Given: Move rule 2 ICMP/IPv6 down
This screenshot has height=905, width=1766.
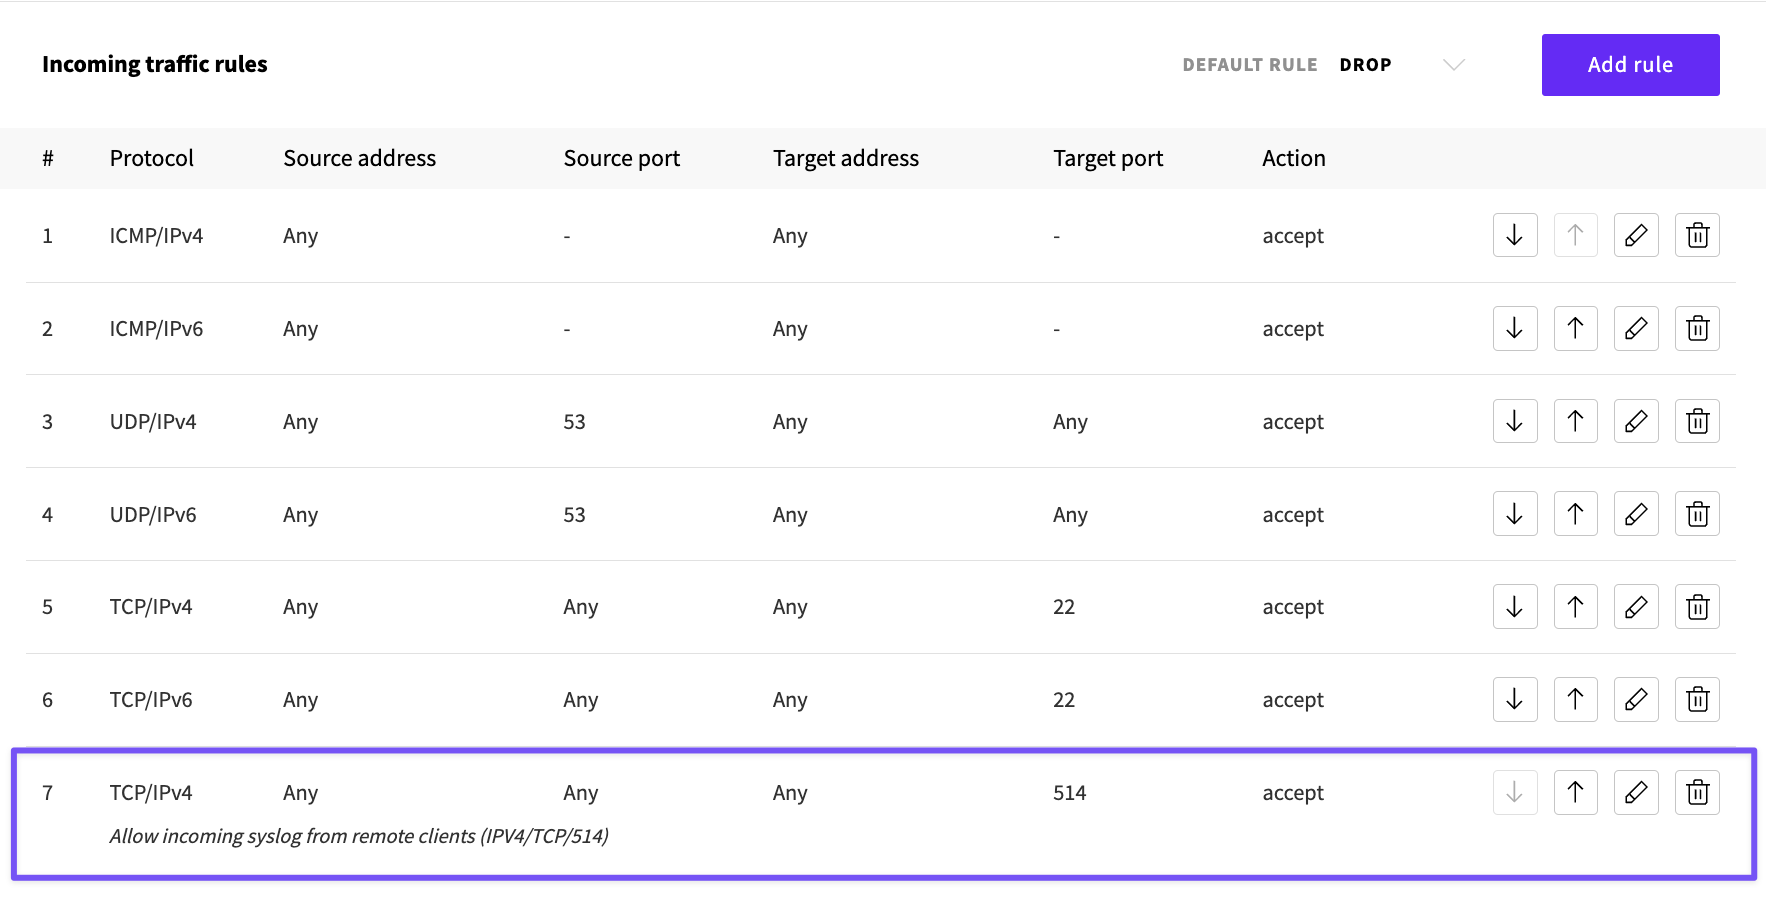Looking at the screenshot, I should pos(1515,328).
